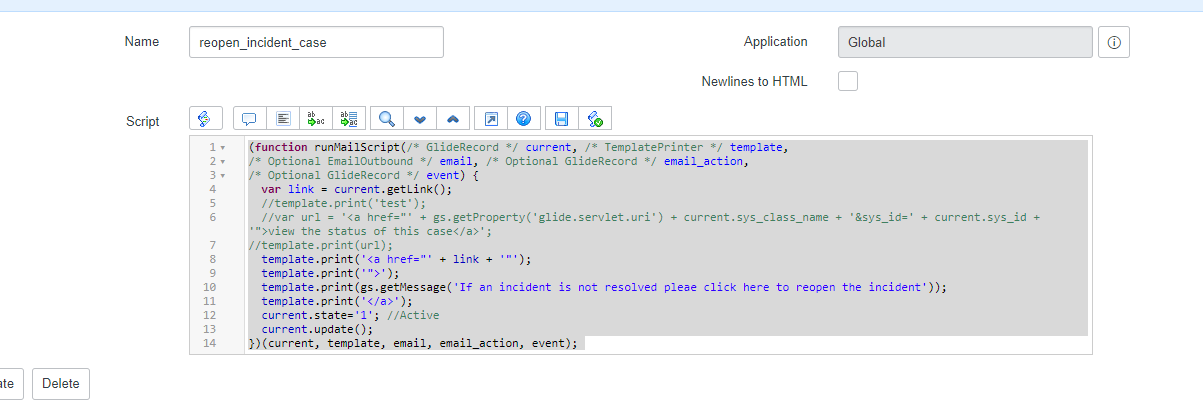Screen dimensions: 1203x405
Task: Click the Find Previous up-arrow icon
Action: point(453,119)
